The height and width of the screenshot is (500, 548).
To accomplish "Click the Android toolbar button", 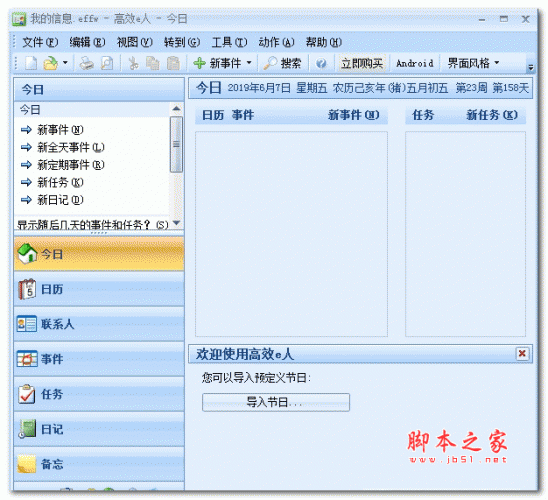I will (x=414, y=63).
